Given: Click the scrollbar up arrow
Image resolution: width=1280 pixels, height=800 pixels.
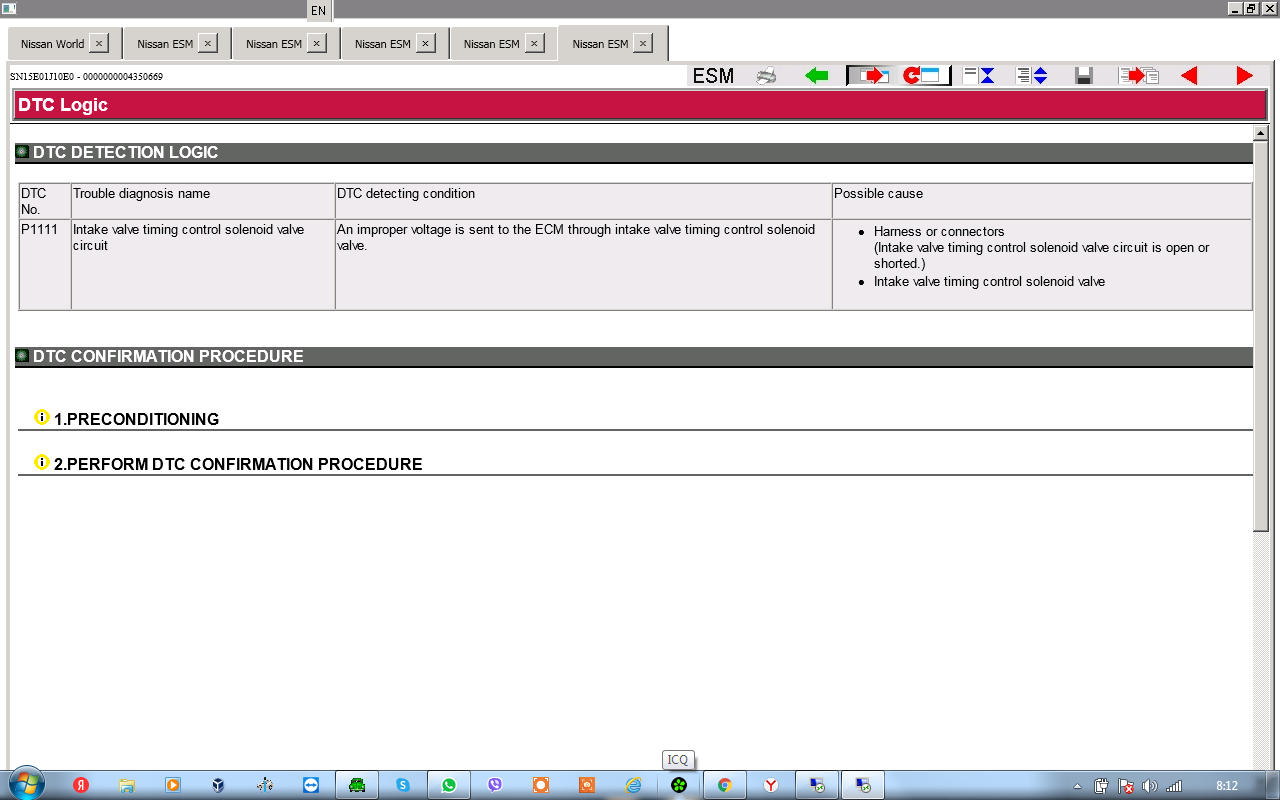Looking at the screenshot, I should point(1261,134).
